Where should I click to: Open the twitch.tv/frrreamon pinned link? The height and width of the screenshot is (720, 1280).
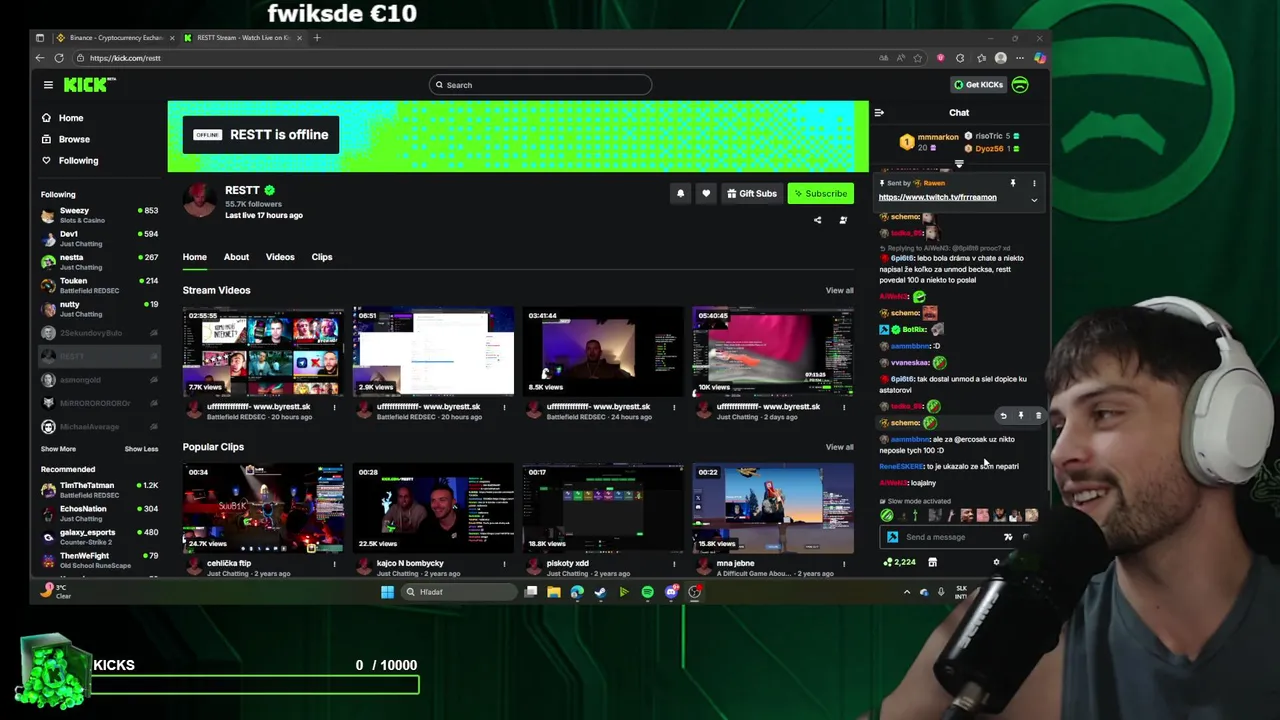click(937, 197)
